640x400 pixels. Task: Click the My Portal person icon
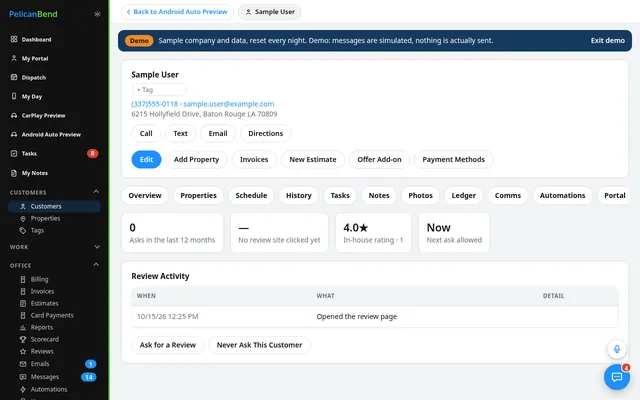[x=14, y=58]
